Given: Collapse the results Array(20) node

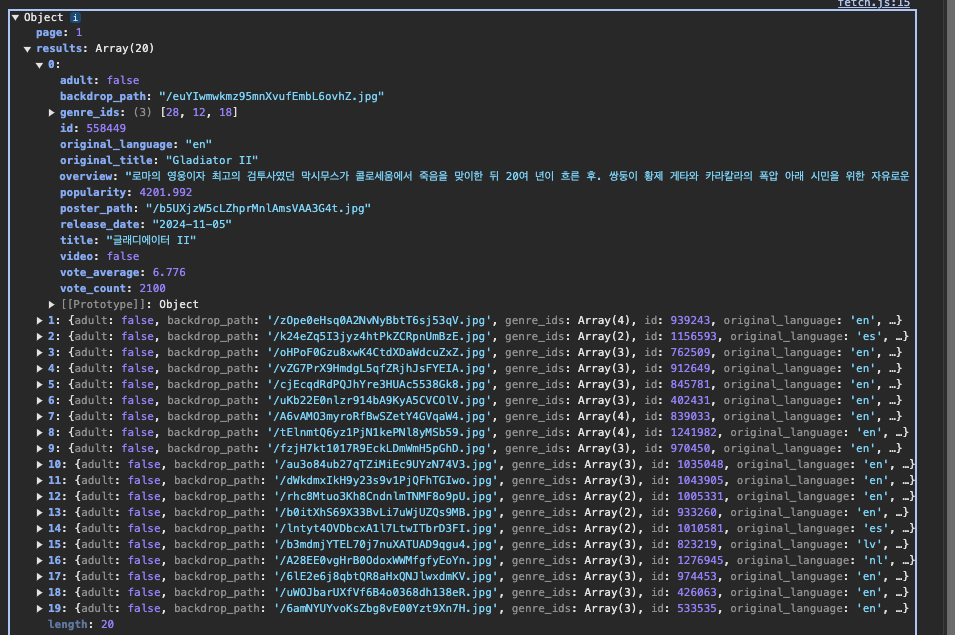Looking at the screenshot, I should tap(27, 49).
